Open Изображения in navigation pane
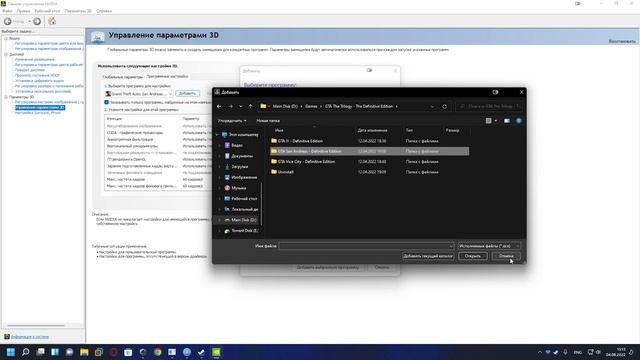This screenshot has width=640, height=360. pyautogui.click(x=244, y=178)
